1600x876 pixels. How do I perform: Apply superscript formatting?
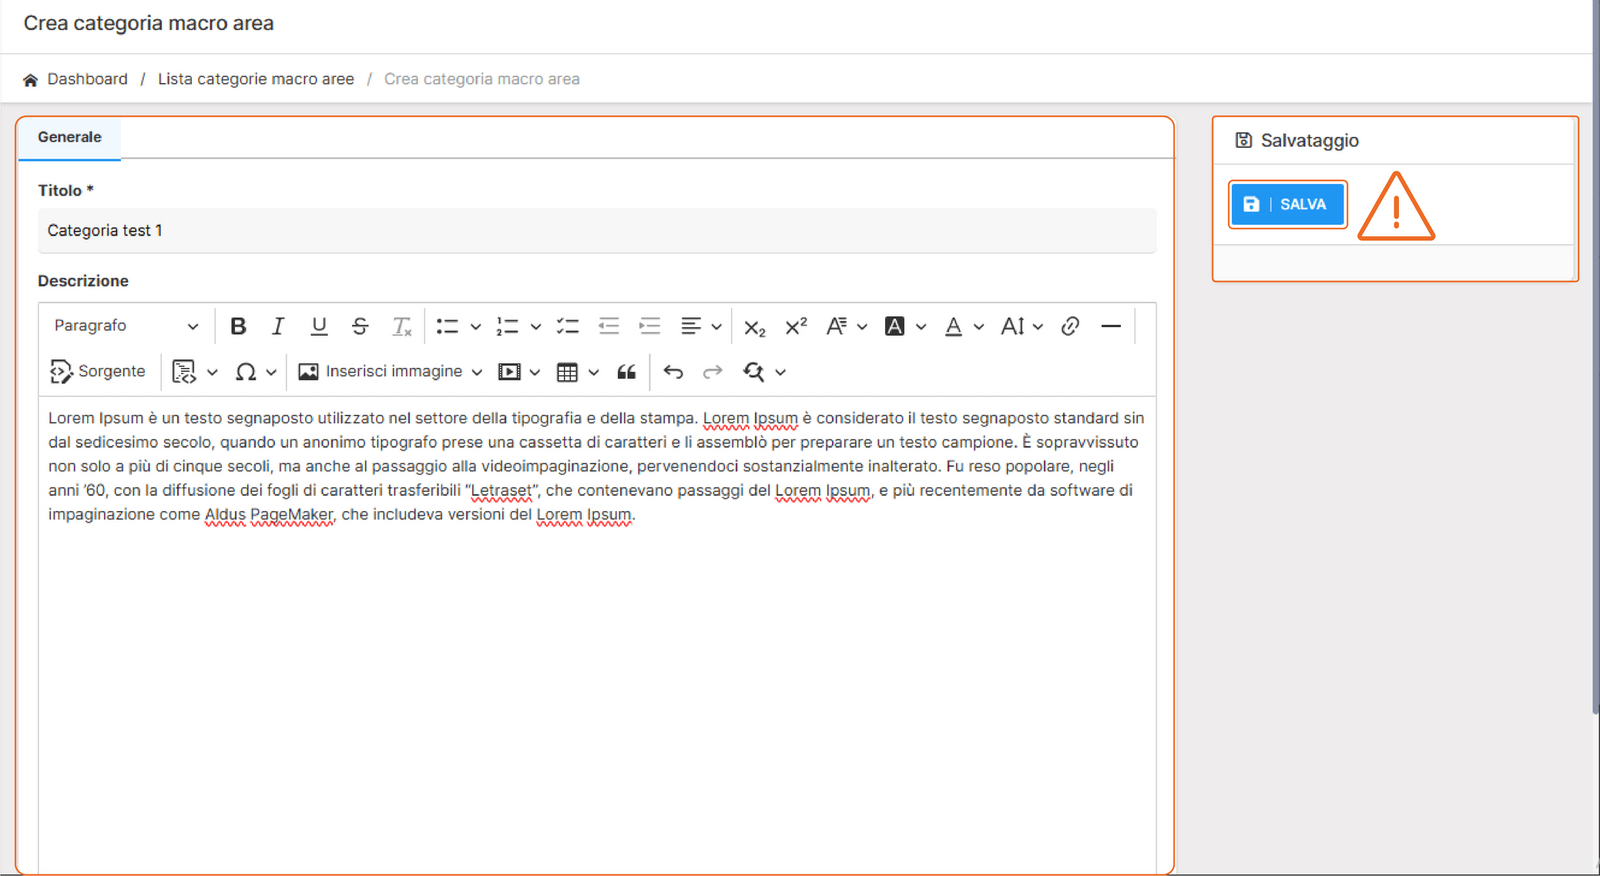796,326
